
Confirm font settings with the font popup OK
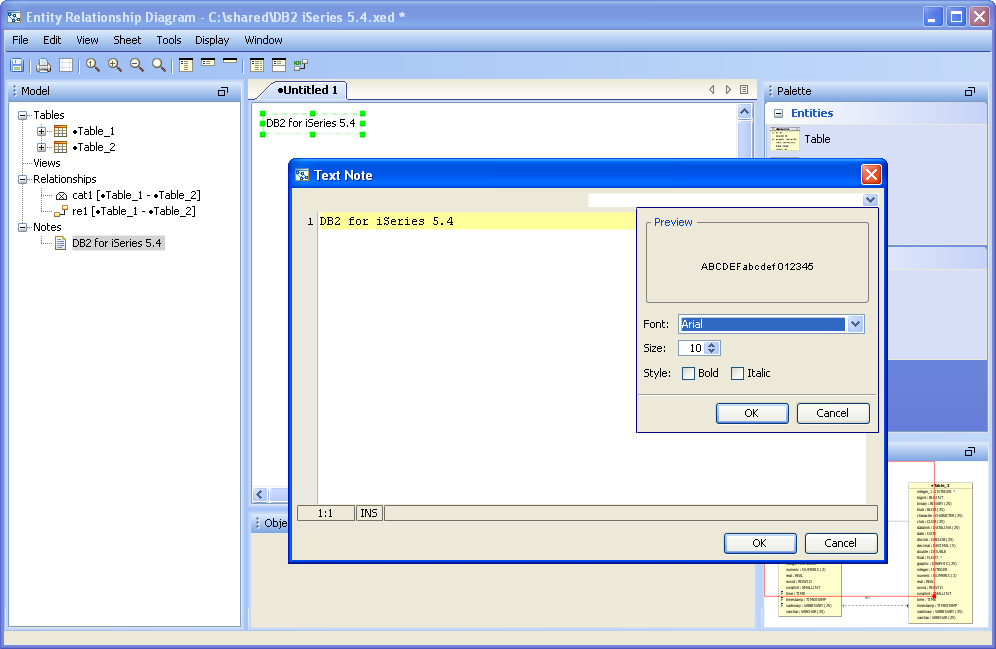[752, 413]
